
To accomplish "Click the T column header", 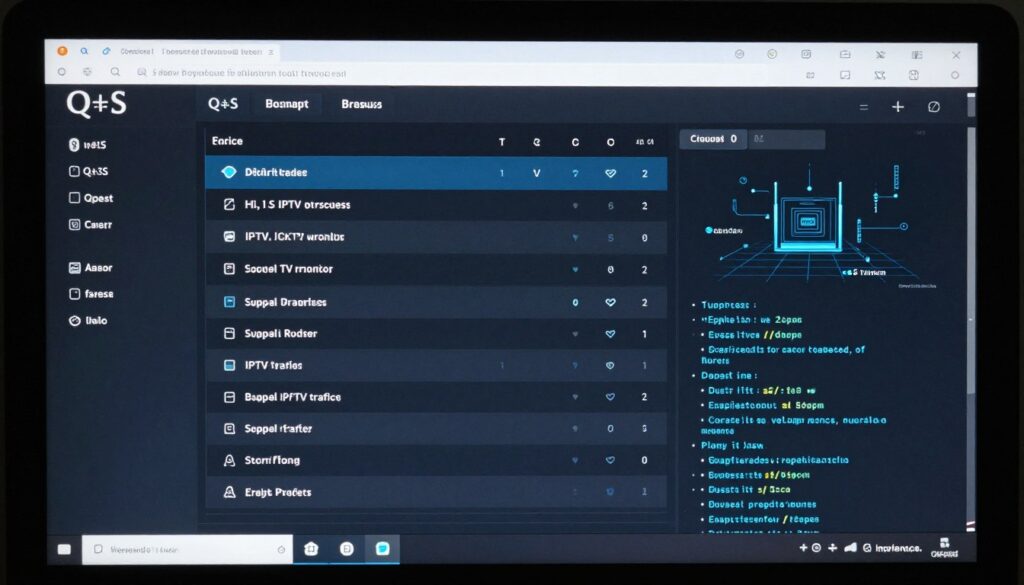I will [502, 142].
